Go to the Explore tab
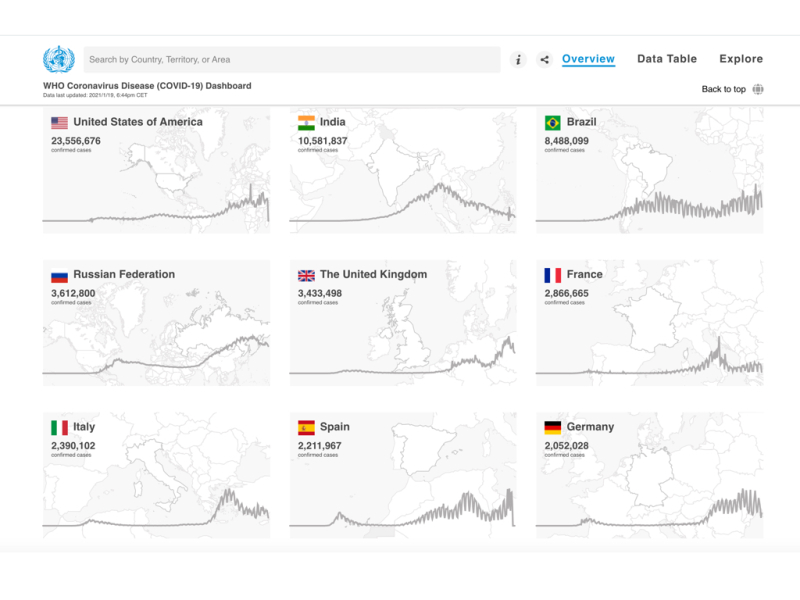This screenshot has width=800, height=600. (741, 59)
